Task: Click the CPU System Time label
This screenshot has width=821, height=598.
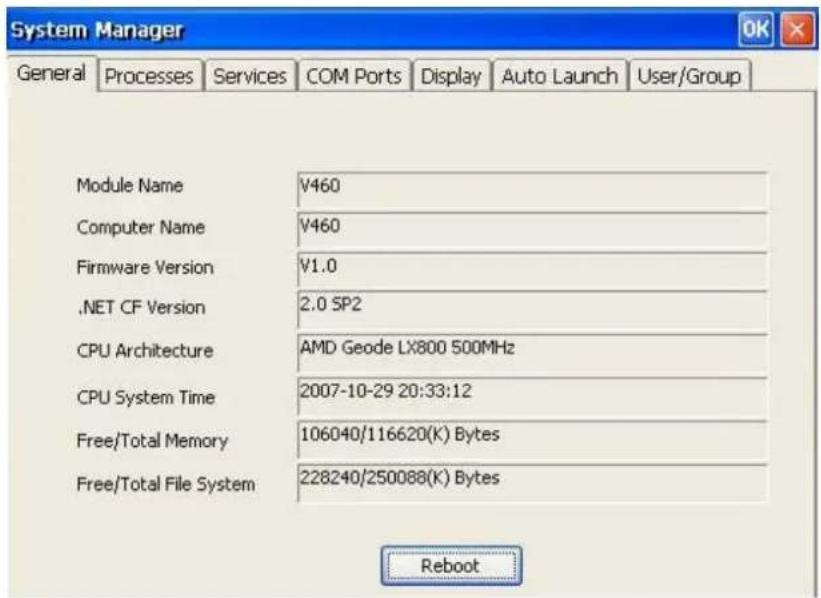Action: pyautogui.click(x=146, y=397)
